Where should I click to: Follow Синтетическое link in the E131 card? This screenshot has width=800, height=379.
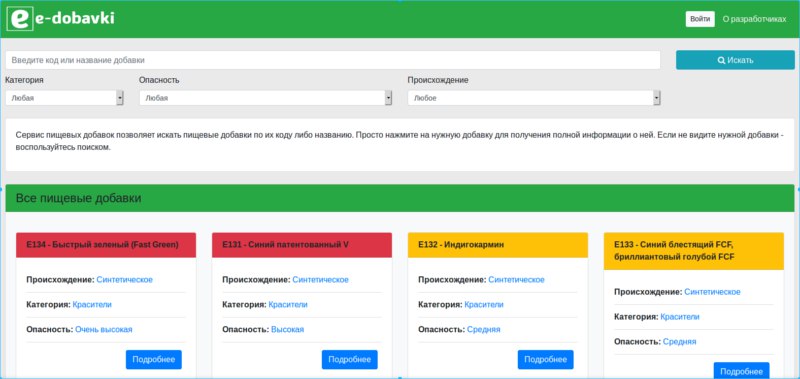(320, 280)
